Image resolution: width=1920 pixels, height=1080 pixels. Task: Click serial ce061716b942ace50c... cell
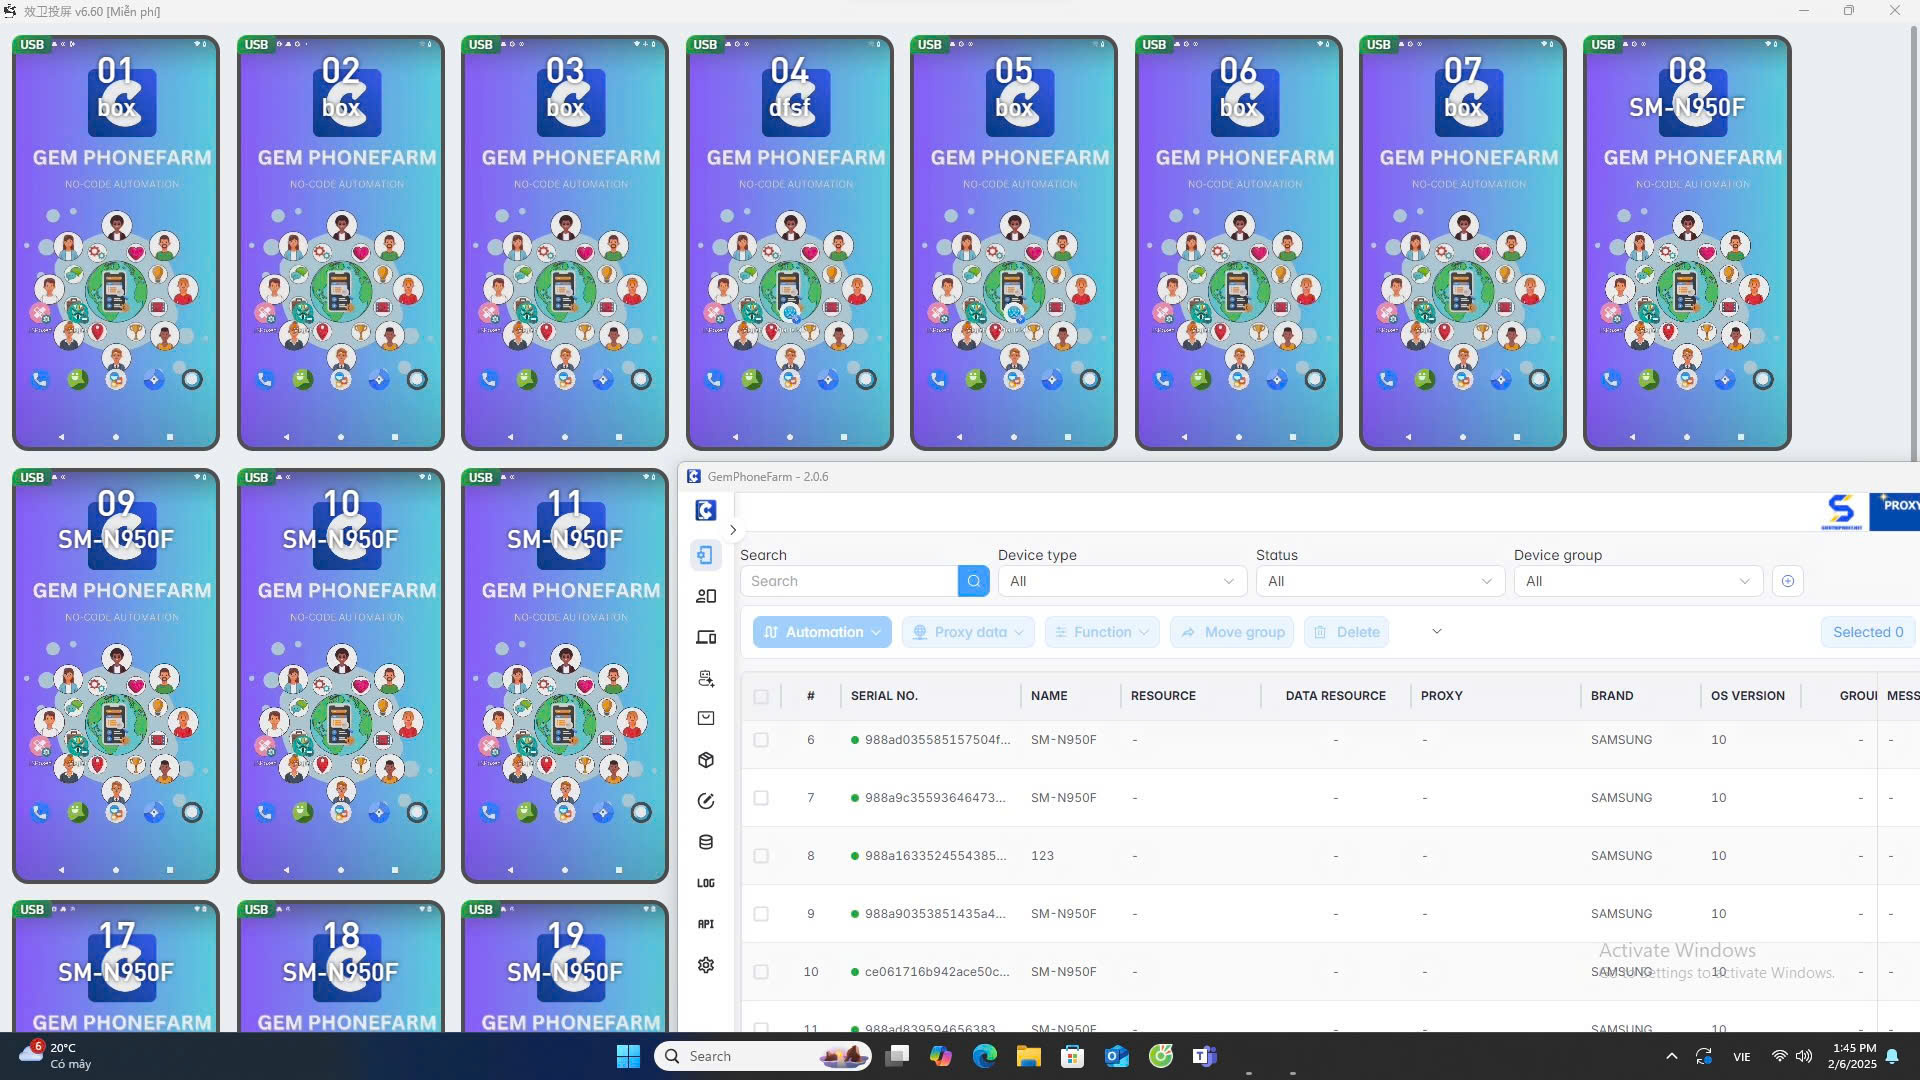point(937,972)
